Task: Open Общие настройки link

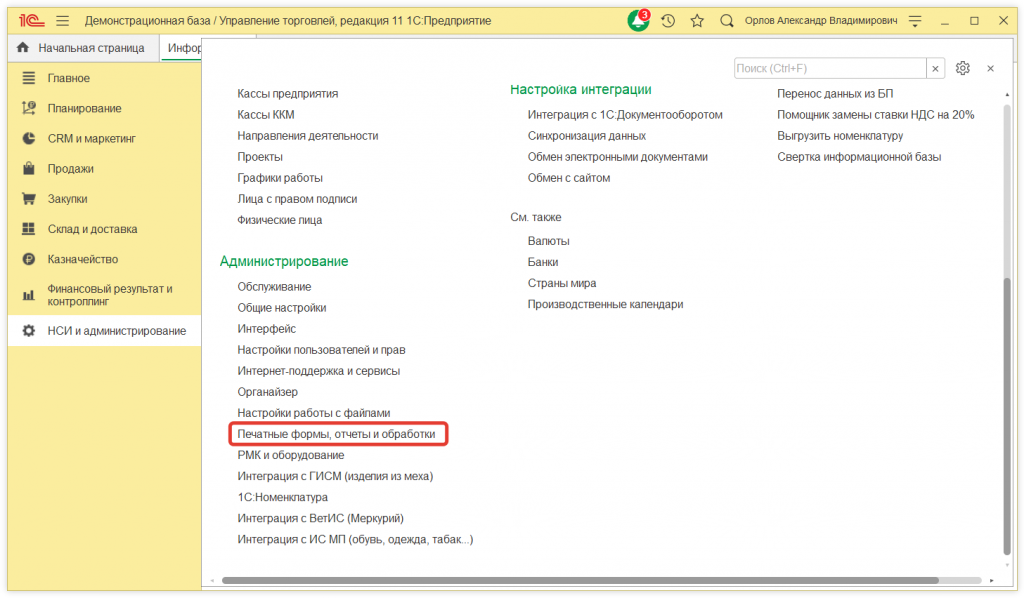Action: click(281, 308)
